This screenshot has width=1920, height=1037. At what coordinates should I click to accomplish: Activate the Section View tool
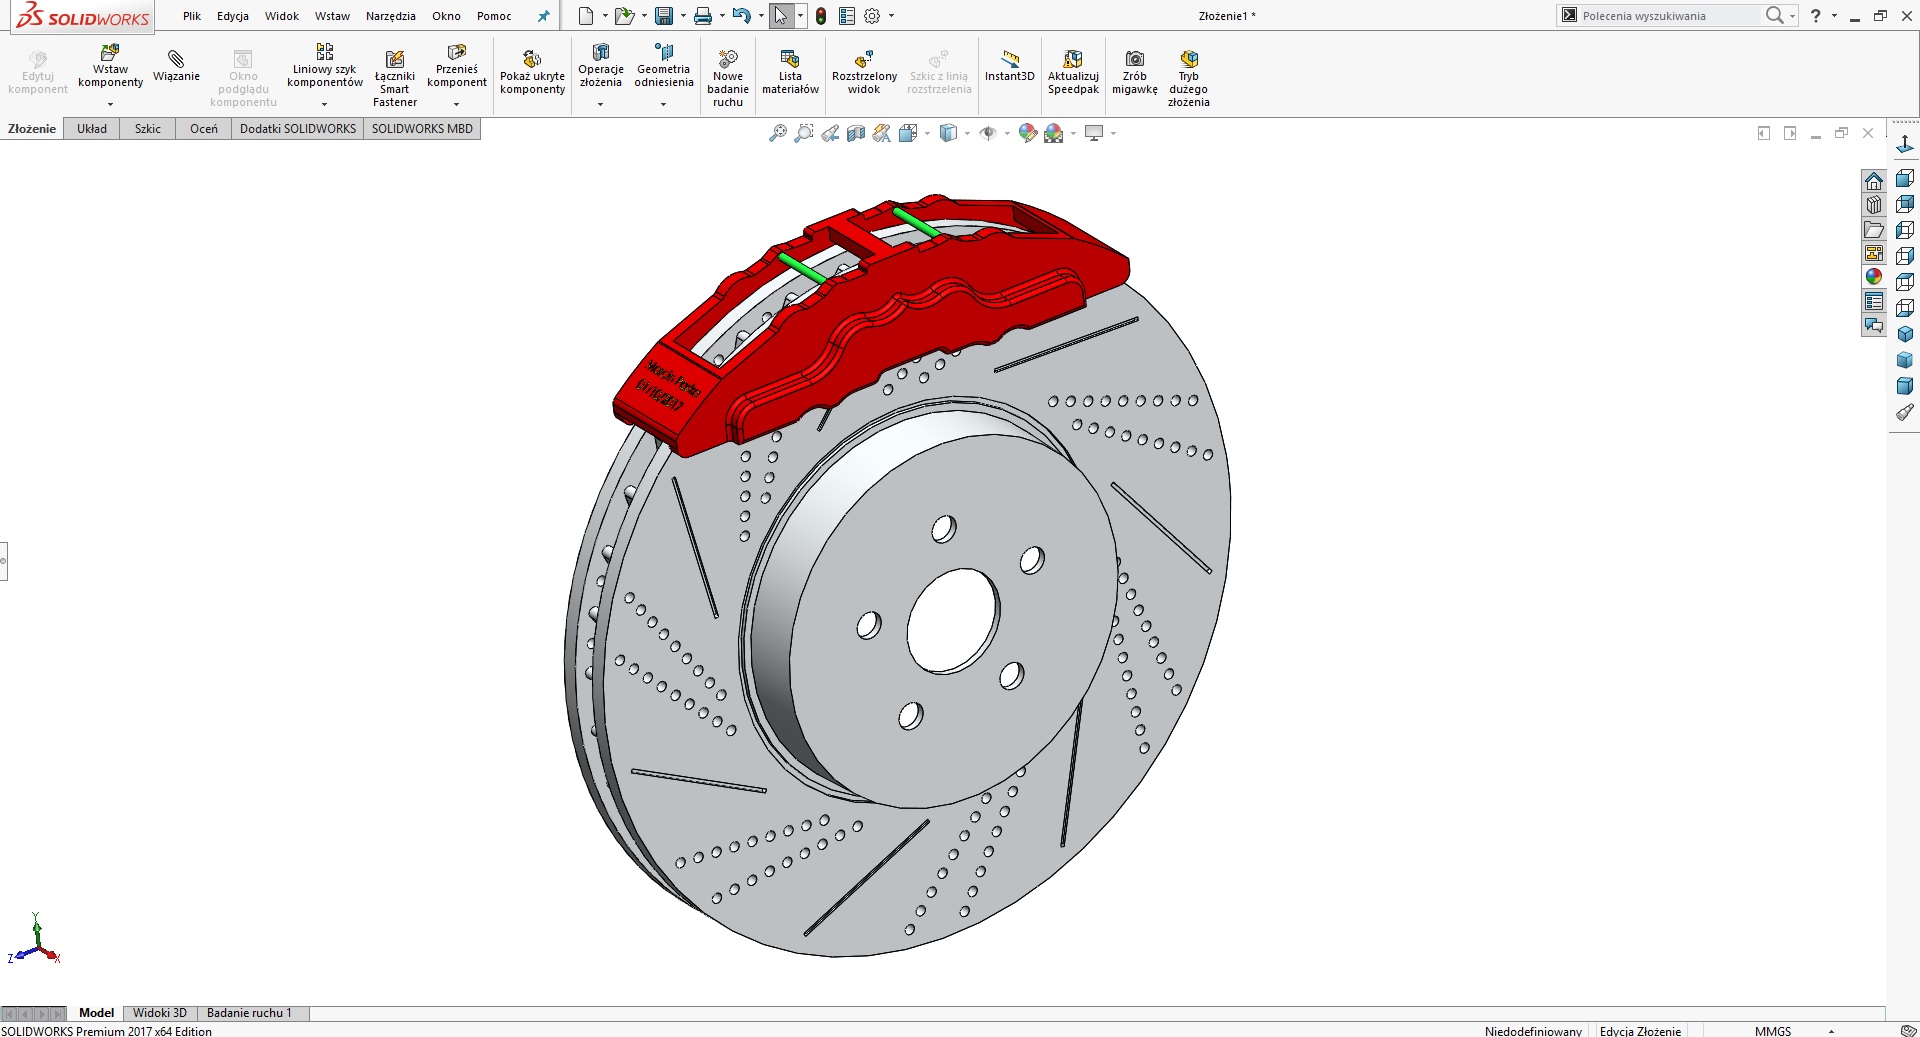(855, 132)
